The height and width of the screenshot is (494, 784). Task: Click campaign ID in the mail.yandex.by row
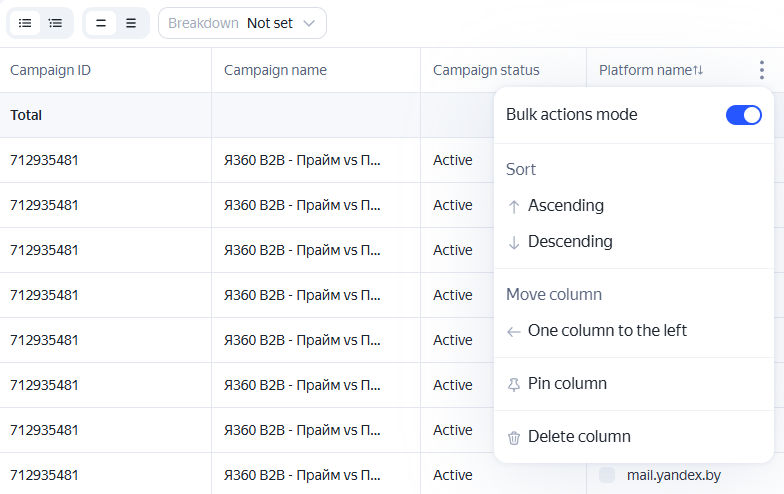tap(44, 475)
